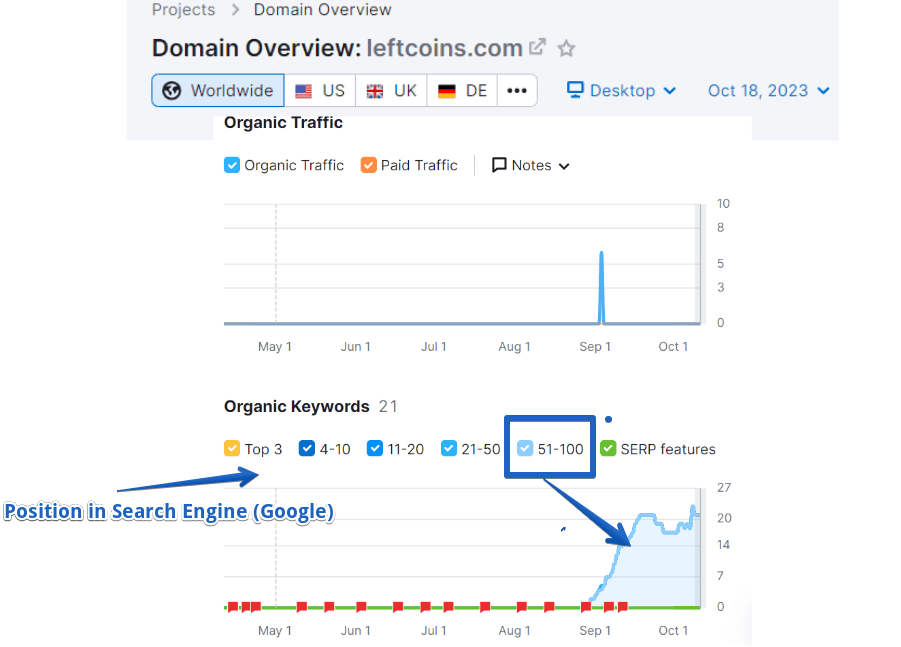Click the US flag icon

point(303,91)
